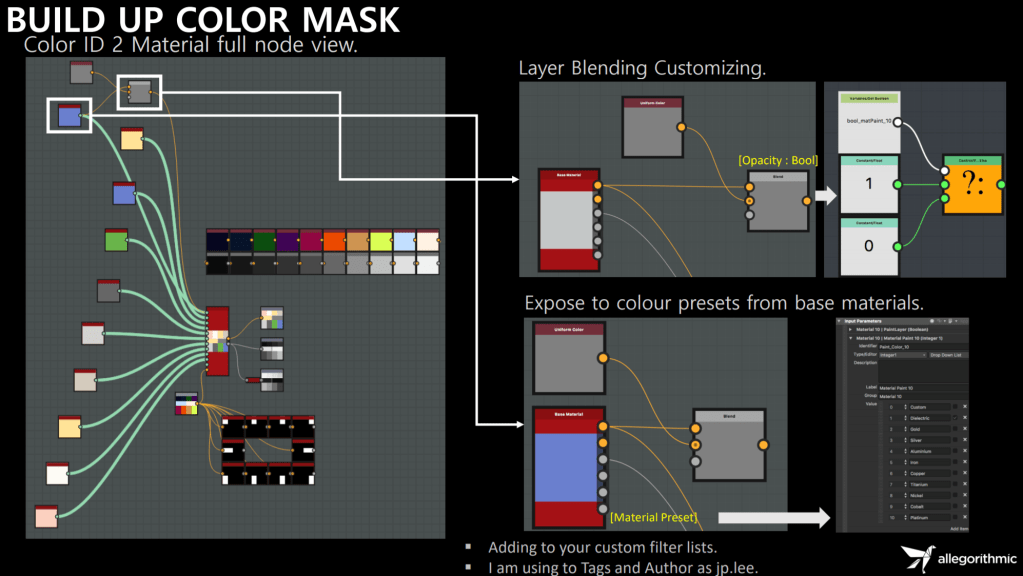Open the Drop Down List editor combo

pyautogui.click(x=947, y=355)
